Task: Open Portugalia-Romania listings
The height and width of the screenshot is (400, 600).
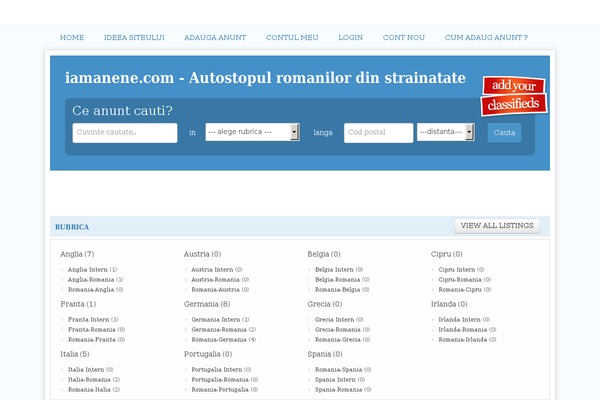Action: point(225,379)
